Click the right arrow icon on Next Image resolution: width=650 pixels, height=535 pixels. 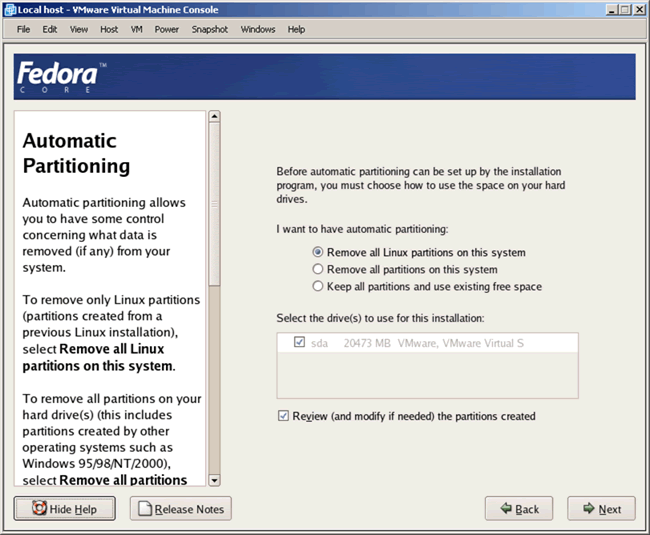[587, 509]
